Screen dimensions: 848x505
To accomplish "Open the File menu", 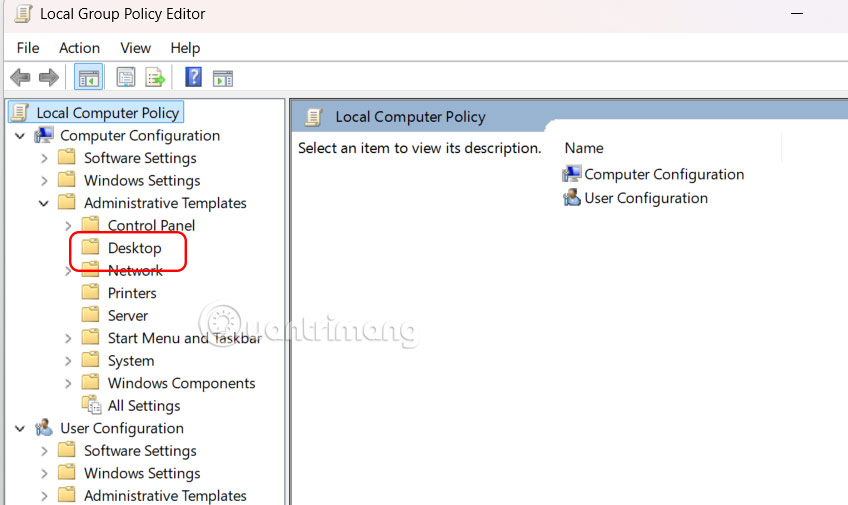I will [28, 48].
